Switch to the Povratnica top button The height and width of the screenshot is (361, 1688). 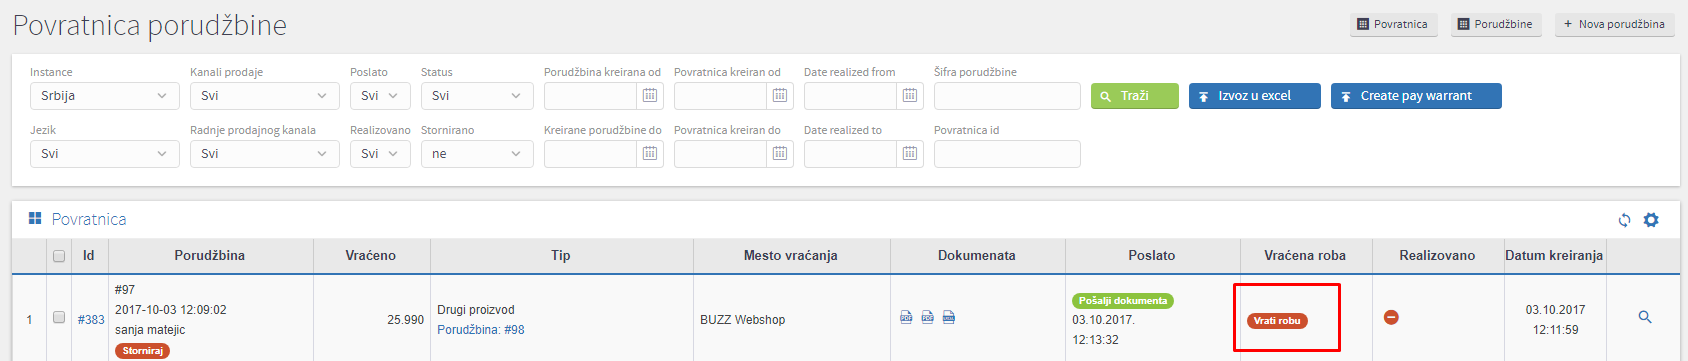(x=1393, y=24)
